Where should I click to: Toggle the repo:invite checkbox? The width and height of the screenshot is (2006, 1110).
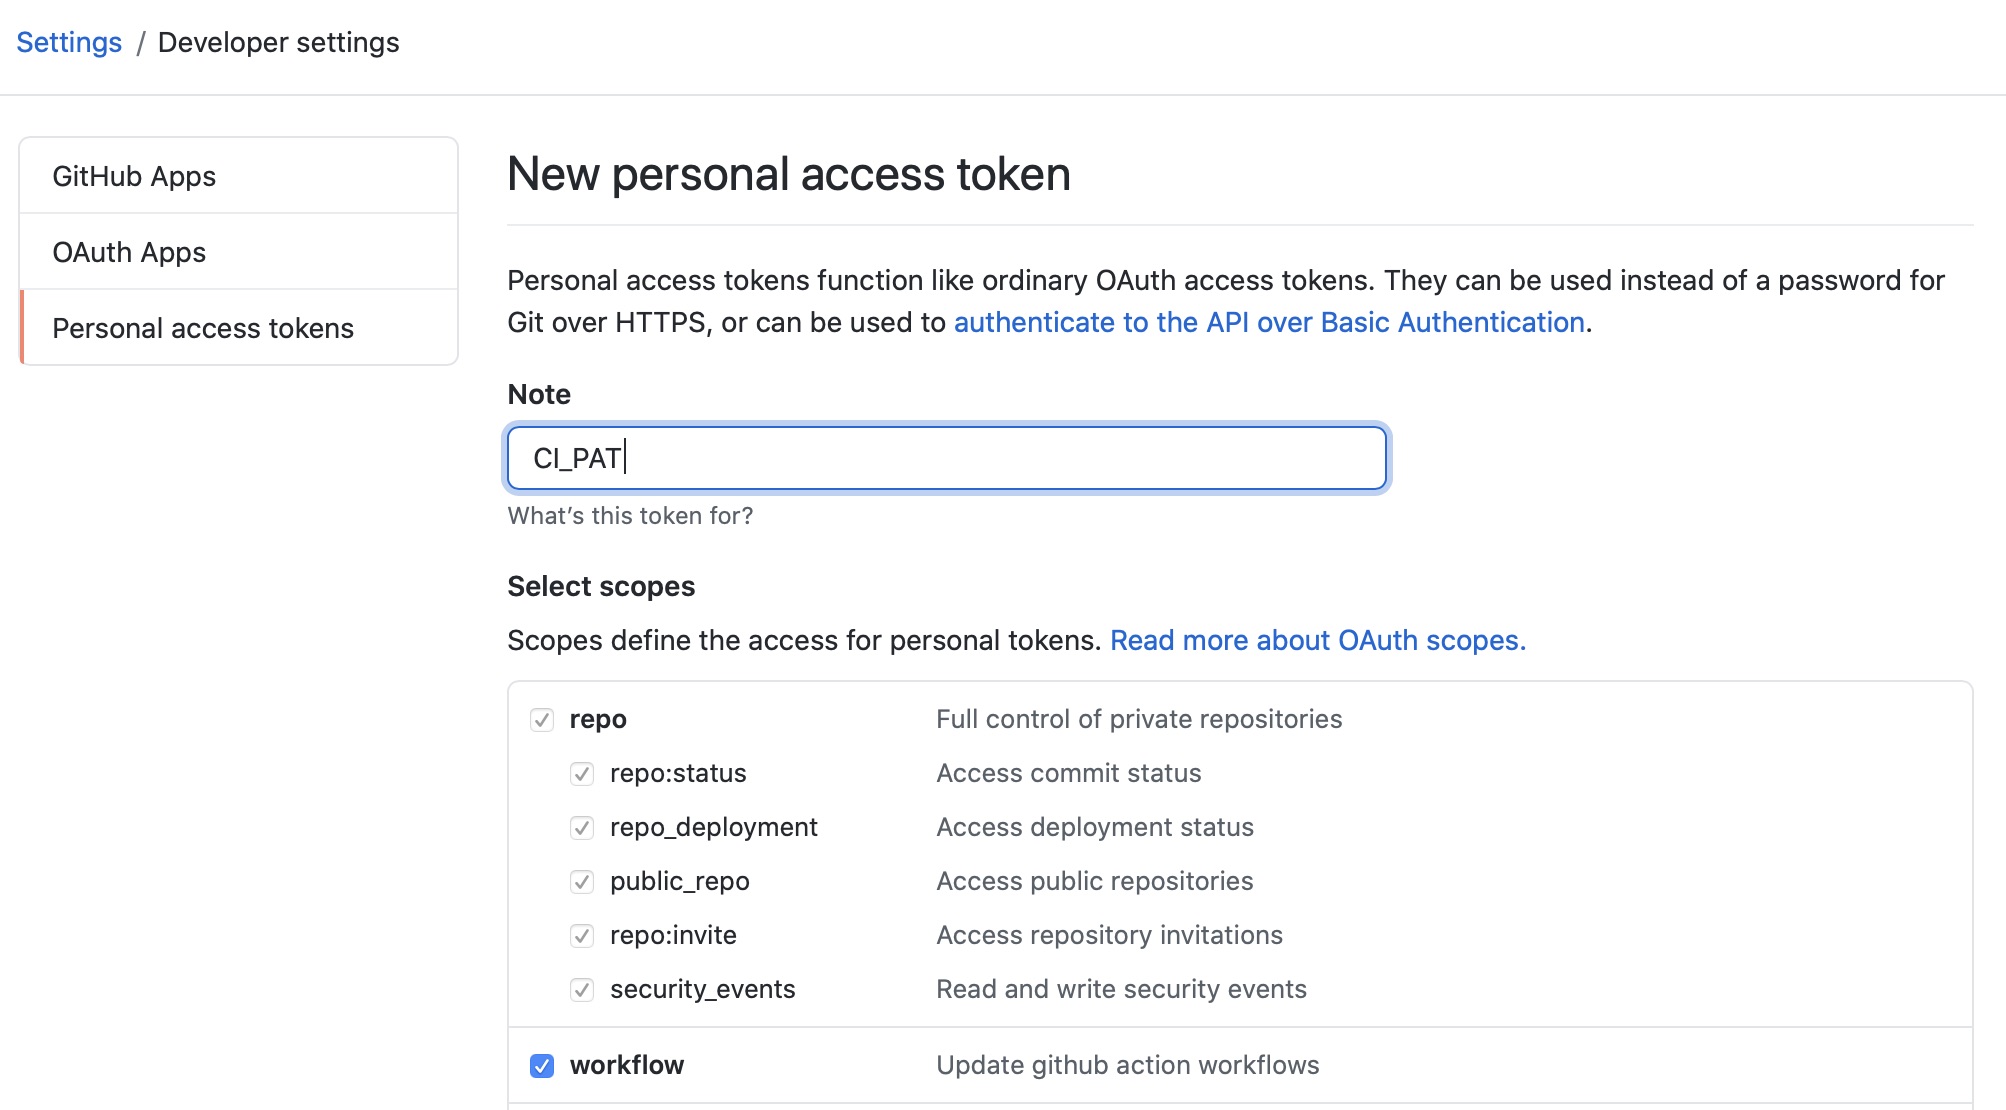(x=582, y=936)
